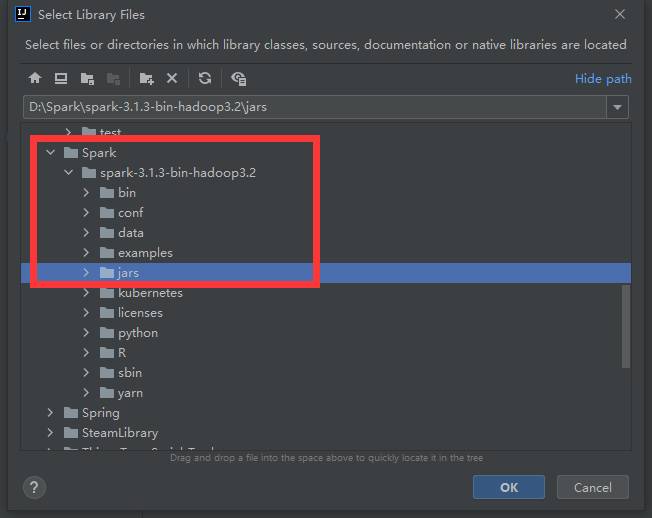Select the python folder
Viewport: 652px width, 518px height.
pos(128,333)
